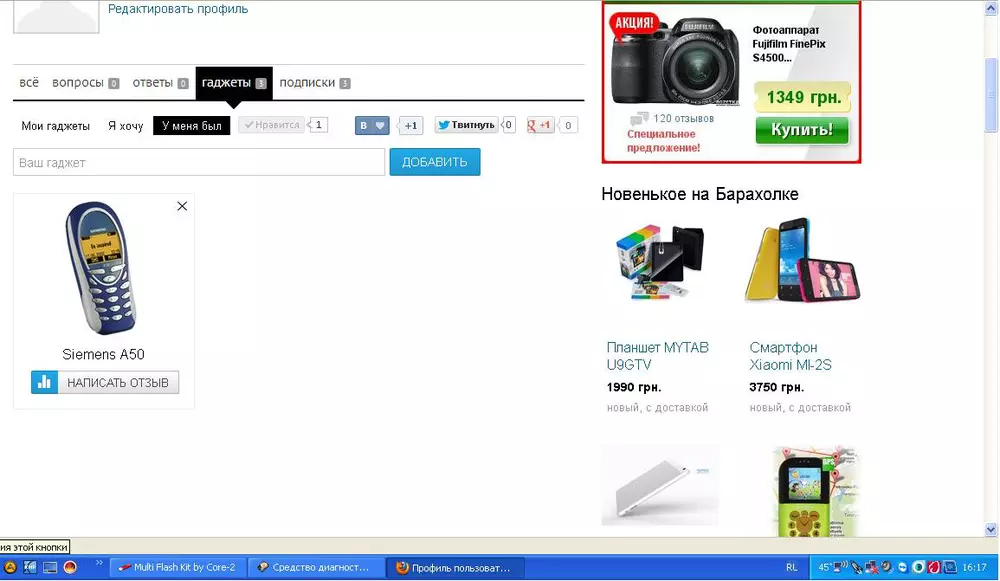
Task: Click the chart icon beside Написать отзыв
Action: (44, 382)
